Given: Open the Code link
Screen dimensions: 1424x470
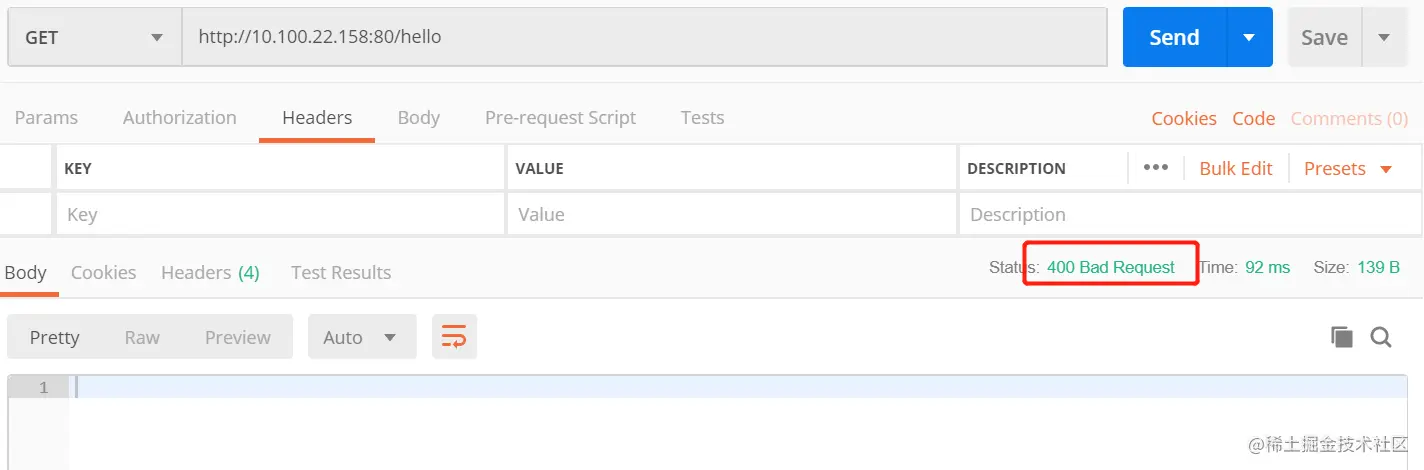Looking at the screenshot, I should point(1253,119).
